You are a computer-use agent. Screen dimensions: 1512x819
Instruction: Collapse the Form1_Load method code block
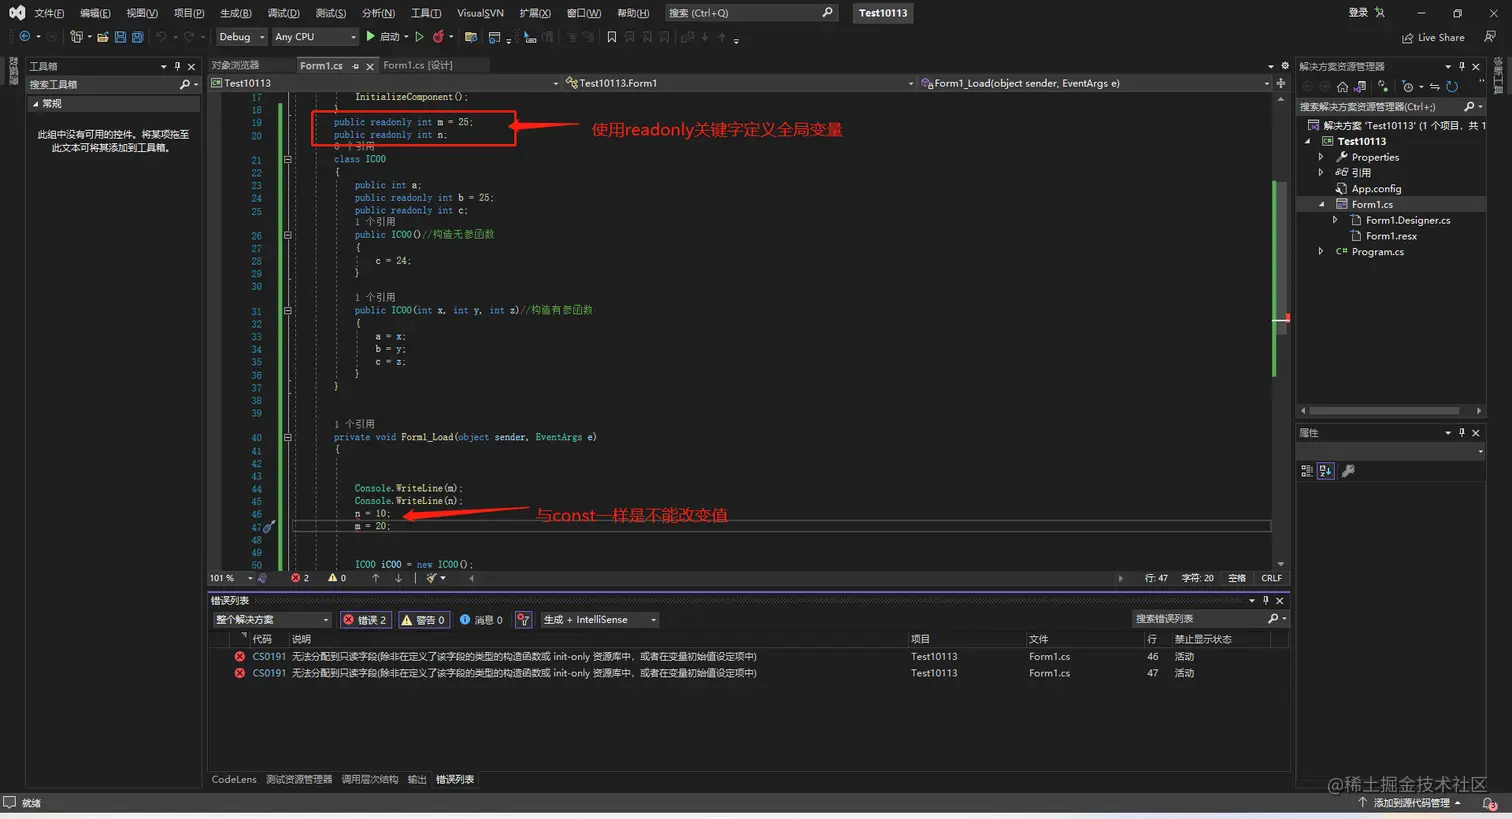[x=288, y=437]
